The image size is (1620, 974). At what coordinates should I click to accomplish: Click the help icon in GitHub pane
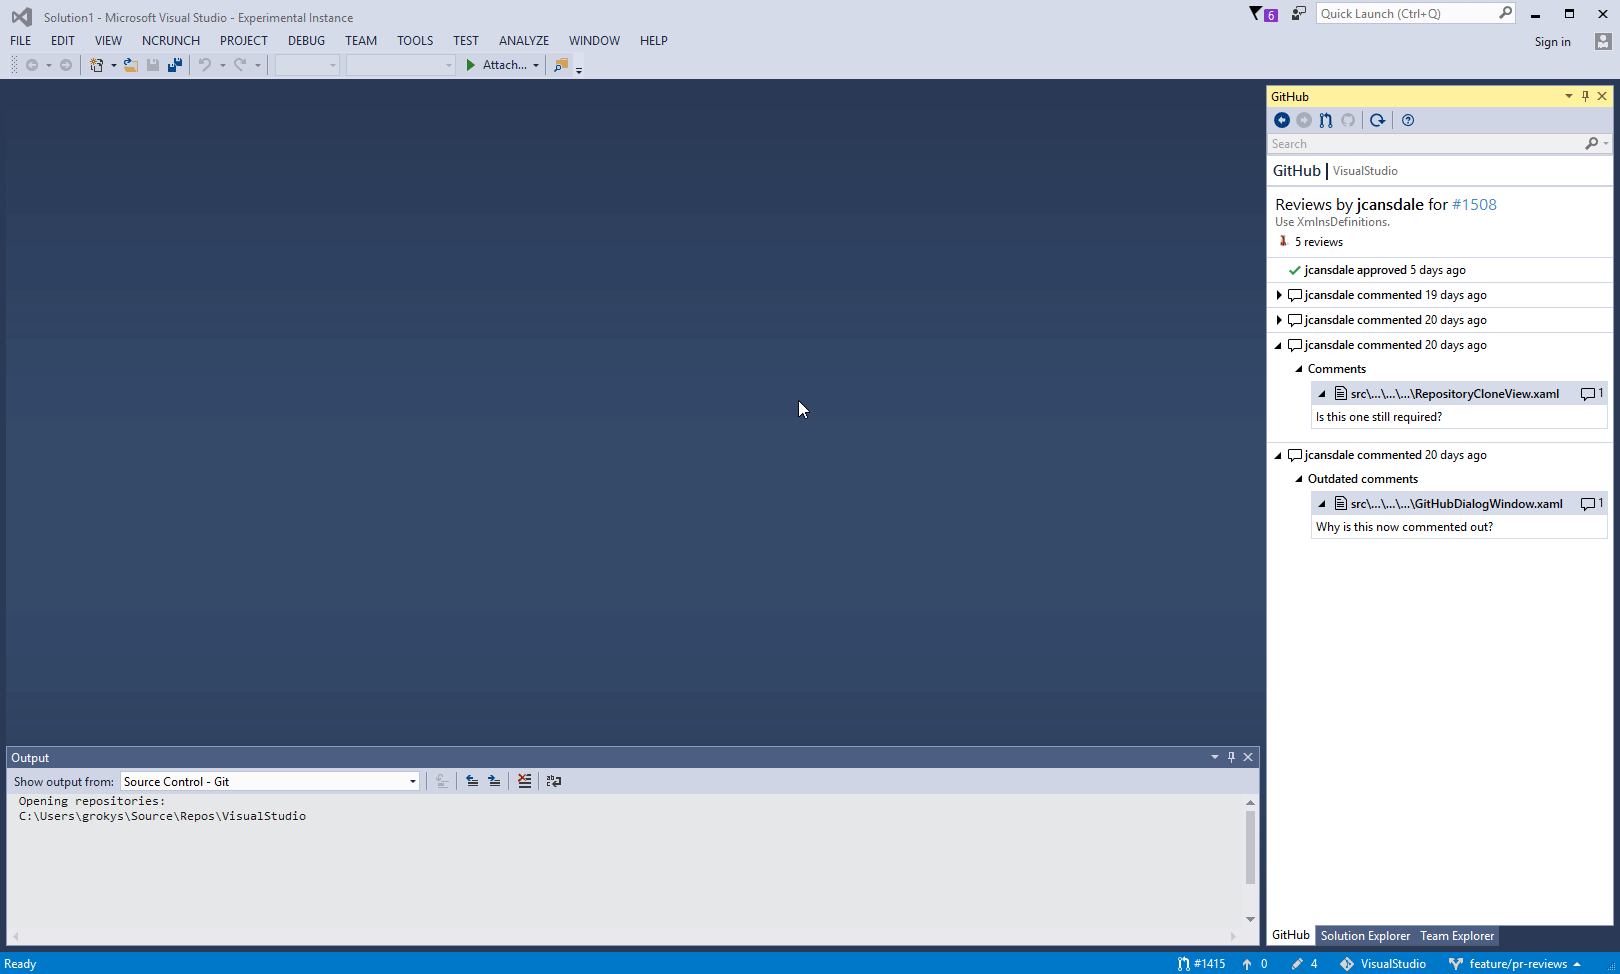[x=1408, y=120]
